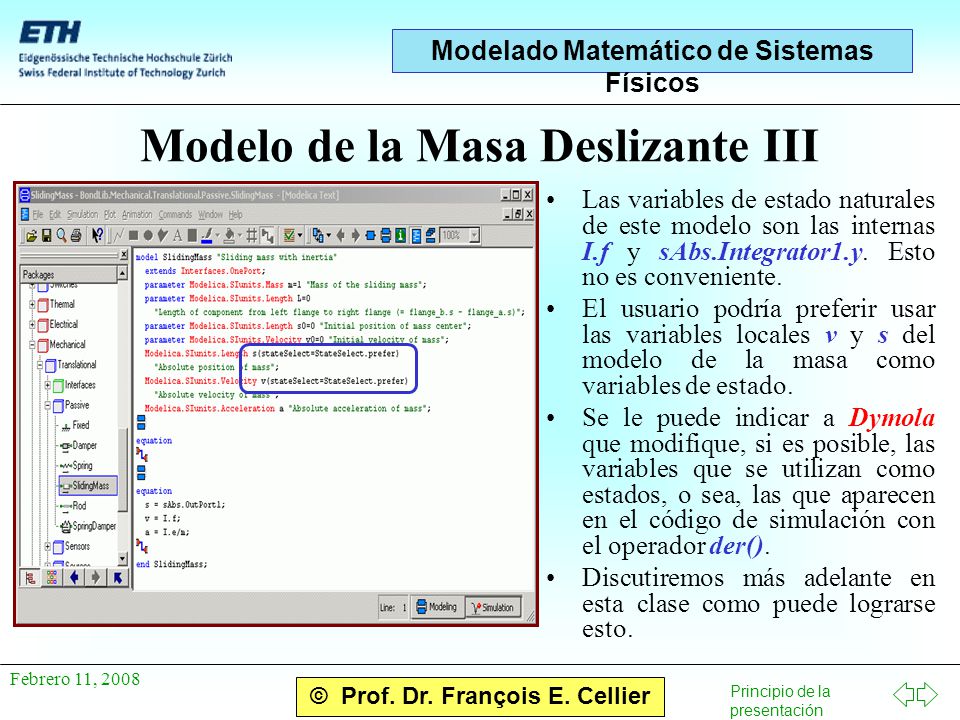
Task: Collapse the Translational package node
Action: pyautogui.click(x=40, y=365)
